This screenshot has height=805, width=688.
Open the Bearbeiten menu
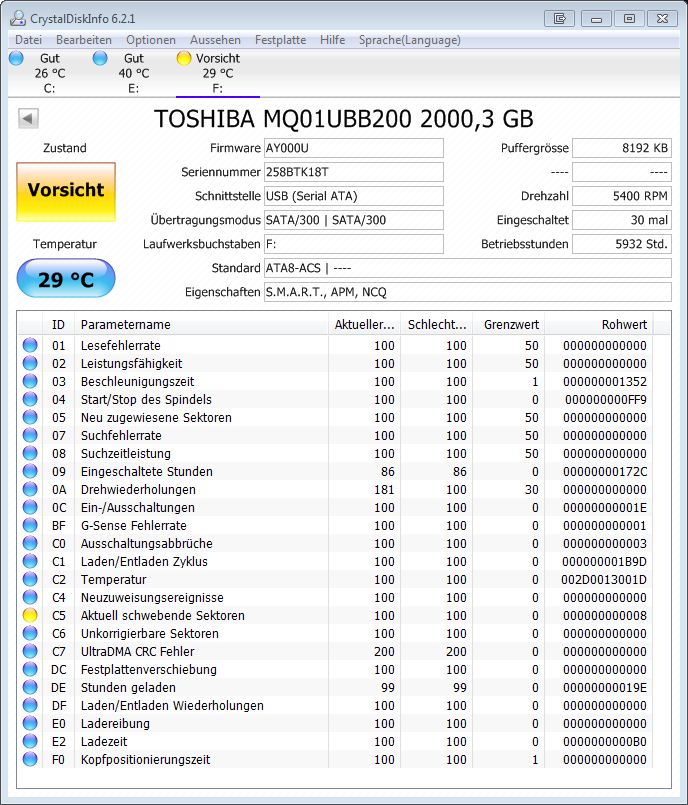pyautogui.click(x=84, y=40)
